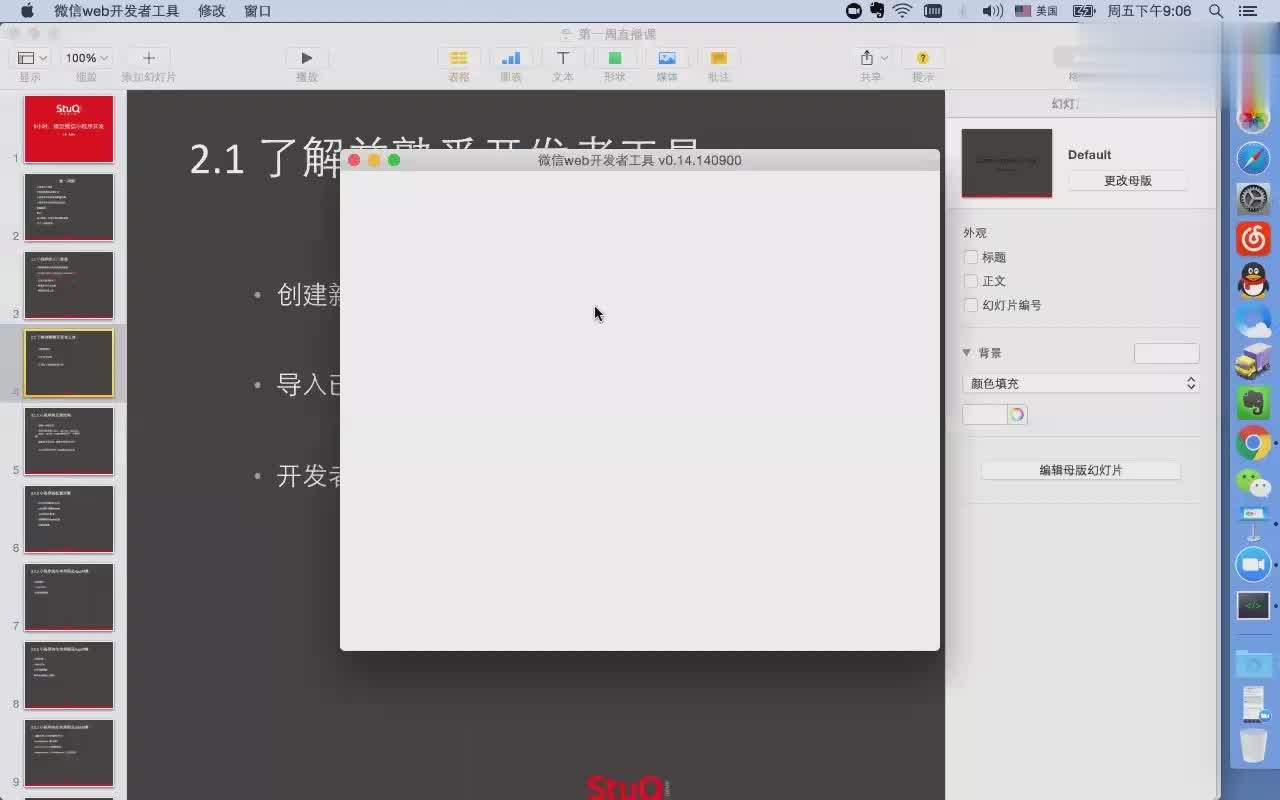This screenshot has width=1280, height=800.
Task: Open Zoom from the Dock
Action: click(1253, 565)
